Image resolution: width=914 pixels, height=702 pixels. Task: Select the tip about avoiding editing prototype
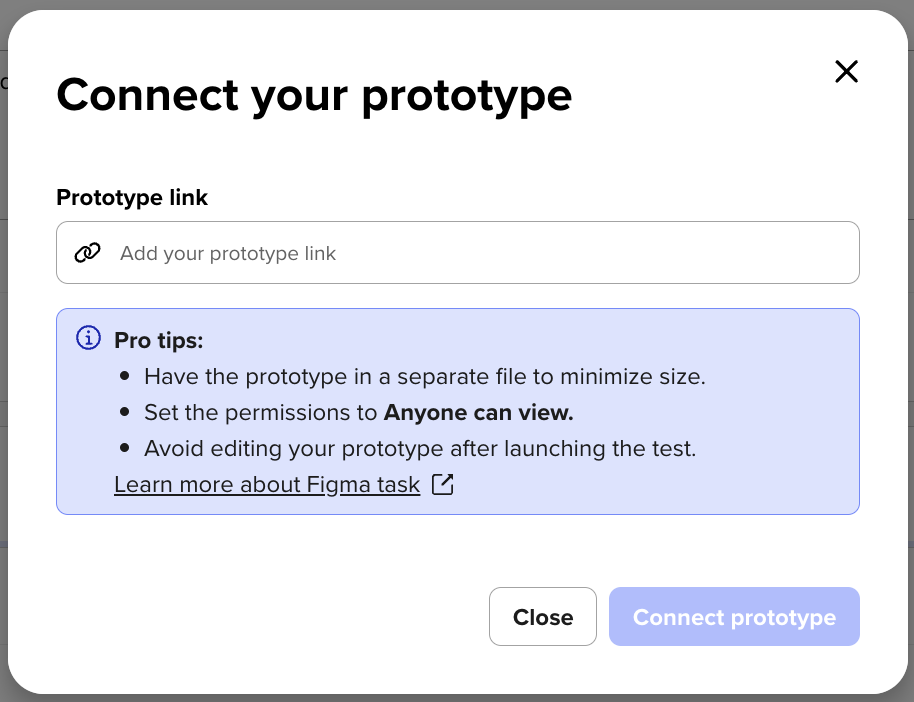click(420, 449)
